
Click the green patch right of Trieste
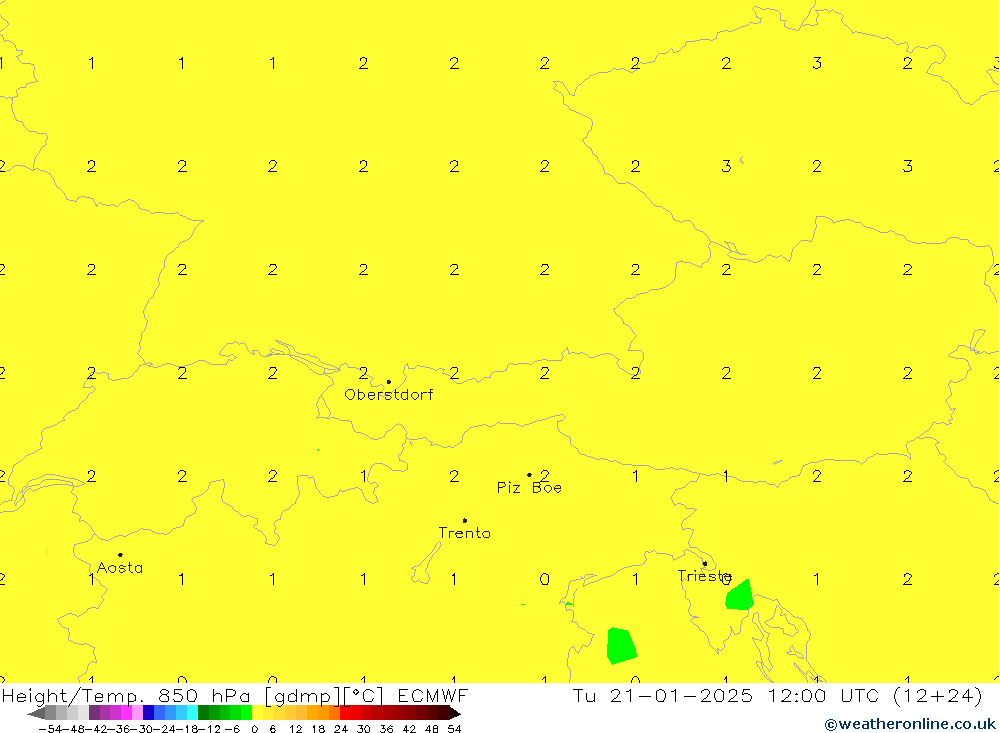739,596
